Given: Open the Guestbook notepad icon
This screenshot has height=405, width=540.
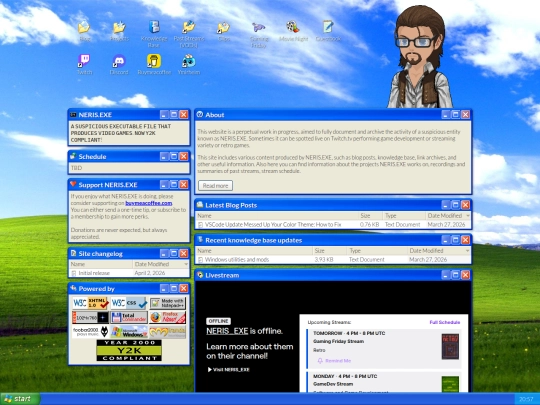Looking at the screenshot, I should (328, 27).
